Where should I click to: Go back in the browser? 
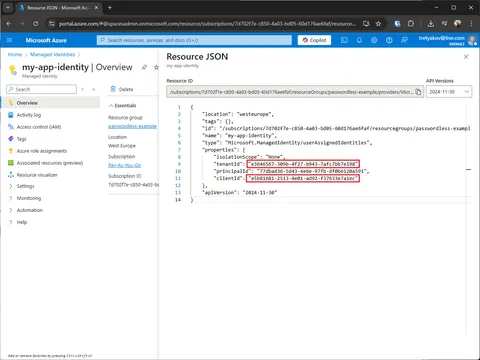coord(9,24)
